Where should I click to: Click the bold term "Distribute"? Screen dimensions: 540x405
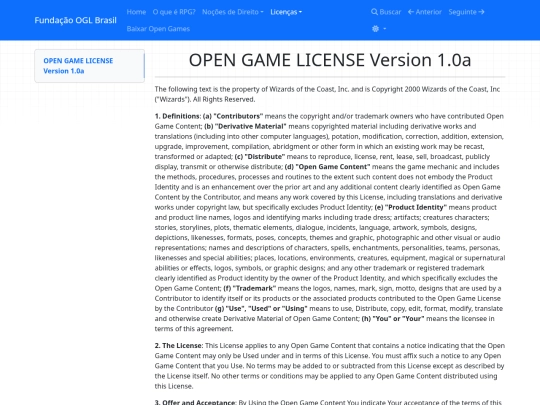click(x=264, y=157)
